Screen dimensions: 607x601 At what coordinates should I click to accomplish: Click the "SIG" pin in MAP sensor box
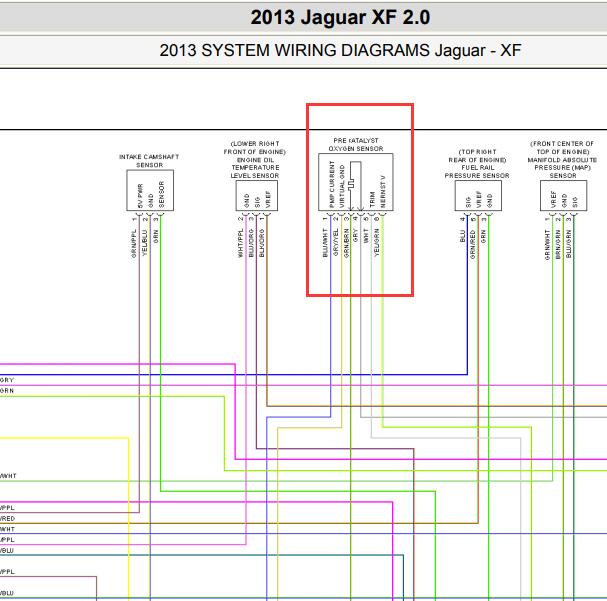pyautogui.click(x=575, y=202)
